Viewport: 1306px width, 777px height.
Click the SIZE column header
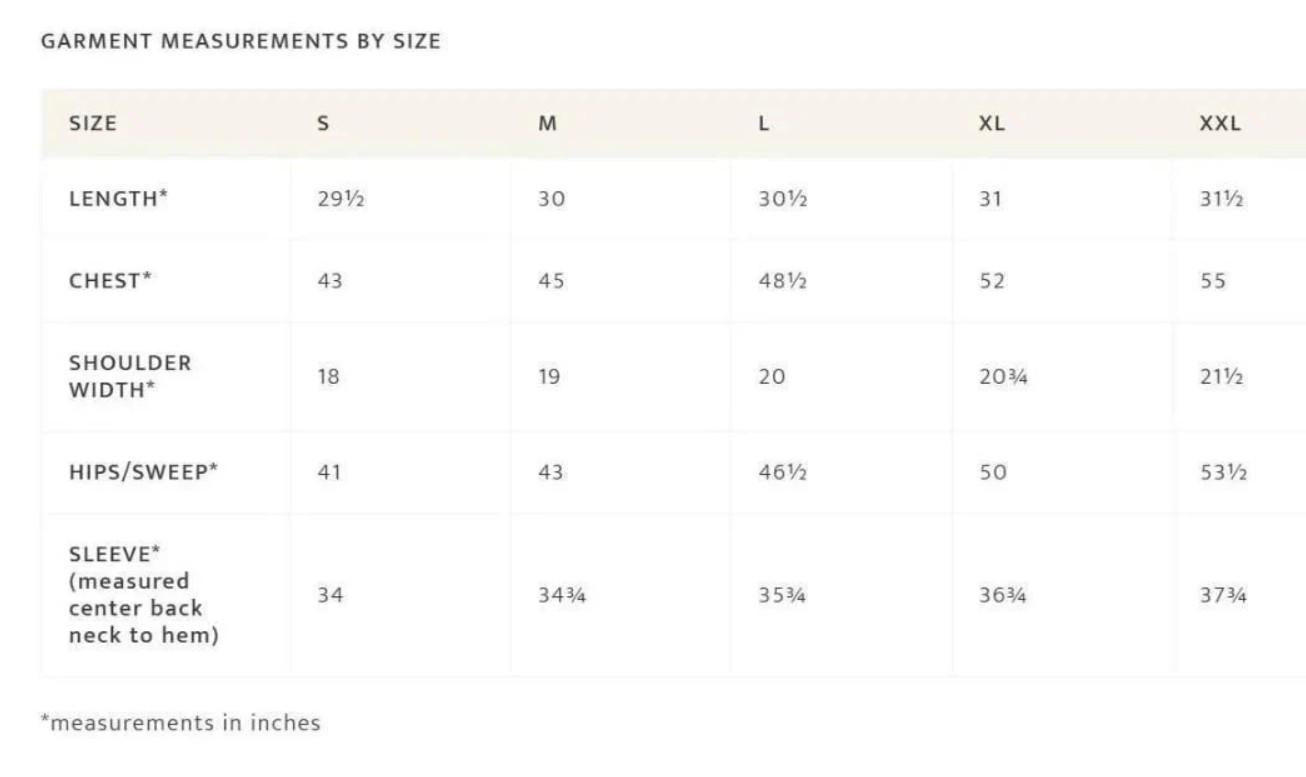tap(93, 124)
